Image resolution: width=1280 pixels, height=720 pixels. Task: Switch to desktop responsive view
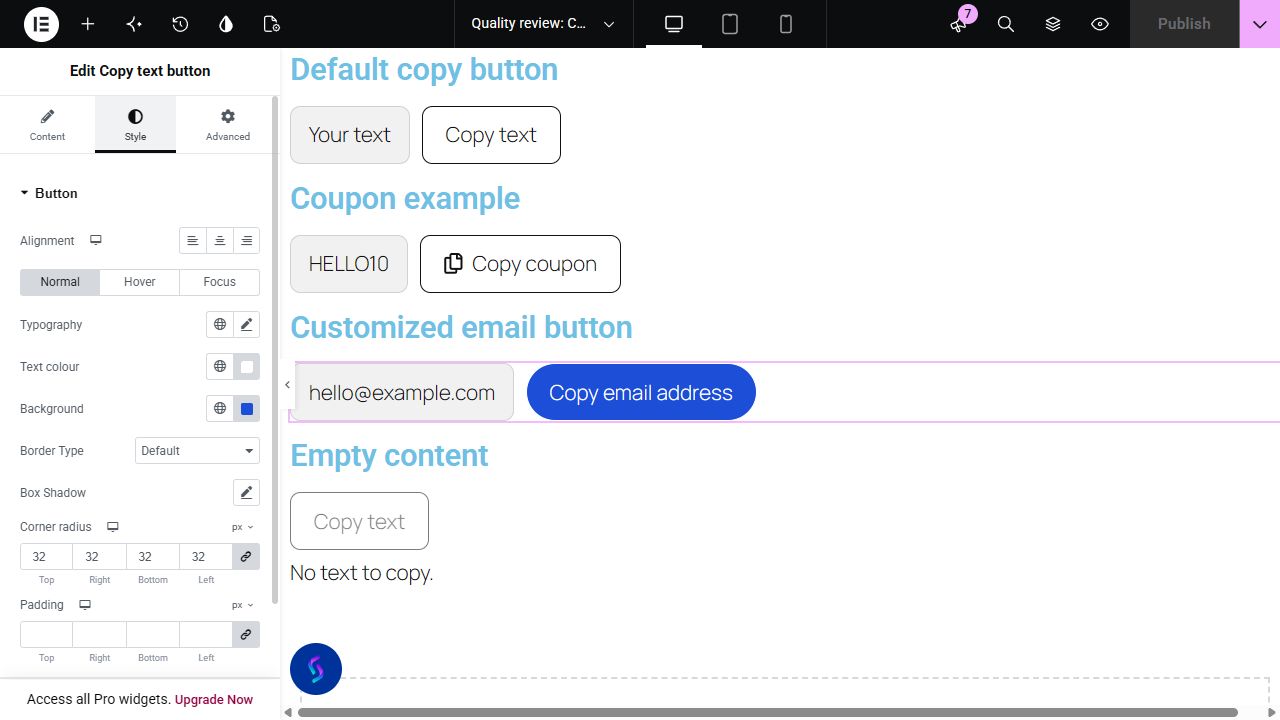[674, 24]
